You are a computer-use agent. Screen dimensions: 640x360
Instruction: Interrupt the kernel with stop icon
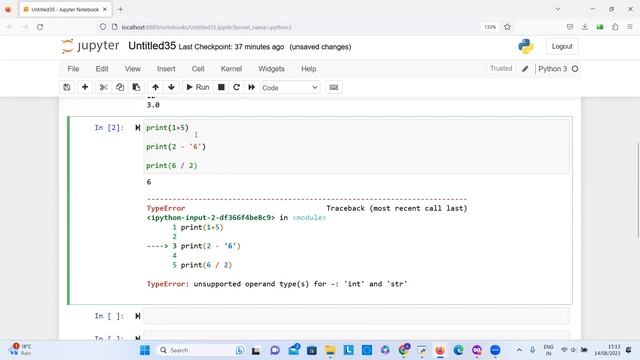click(x=221, y=87)
